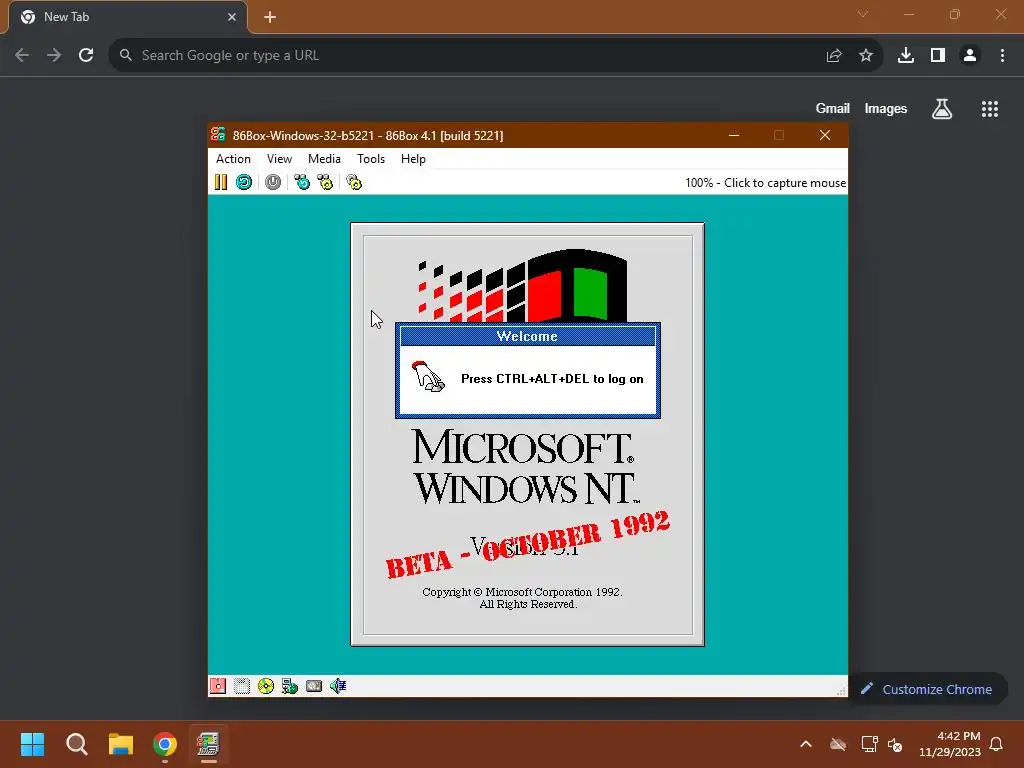Click the Welcome dialog title bar
The height and width of the screenshot is (768, 1024).
click(528, 336)
